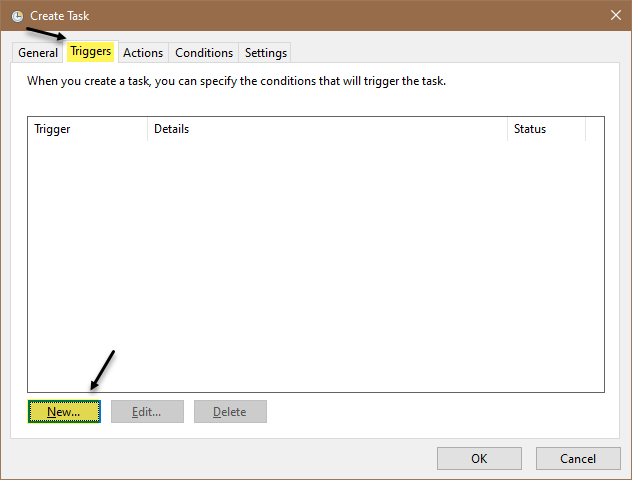This screenshot has width=632, height=480.
Task: Click the "Create Task" window title
Action: pyautogui.click(x=60, y=16)
